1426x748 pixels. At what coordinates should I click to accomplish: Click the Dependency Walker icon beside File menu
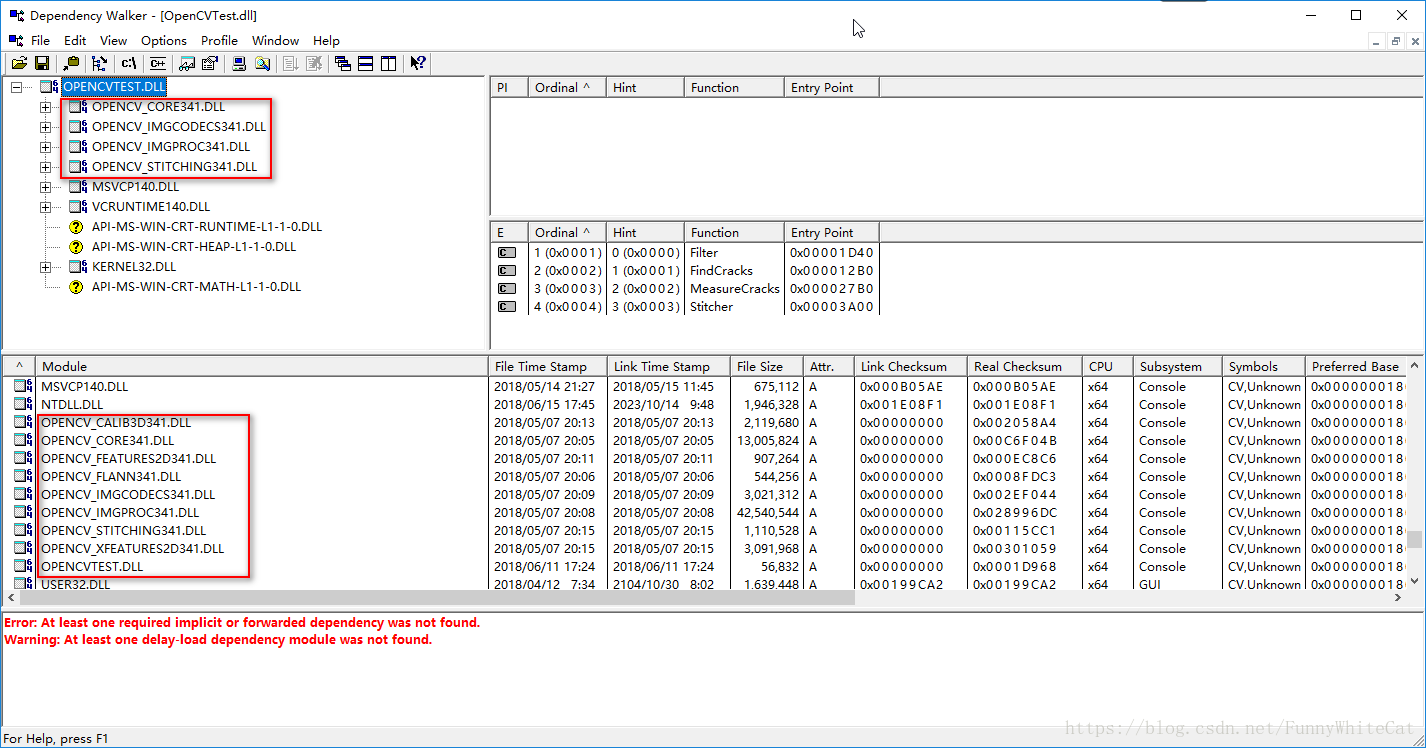[x=16, y=40]
